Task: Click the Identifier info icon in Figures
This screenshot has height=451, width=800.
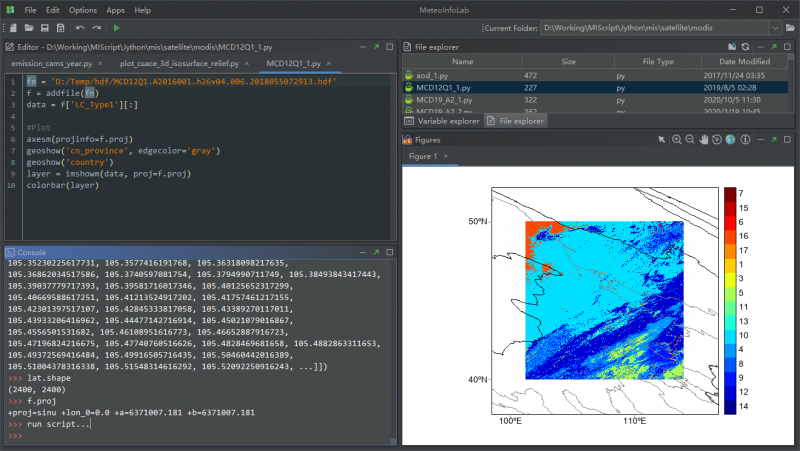Action: pyautogui.click(x=744, y=140)
